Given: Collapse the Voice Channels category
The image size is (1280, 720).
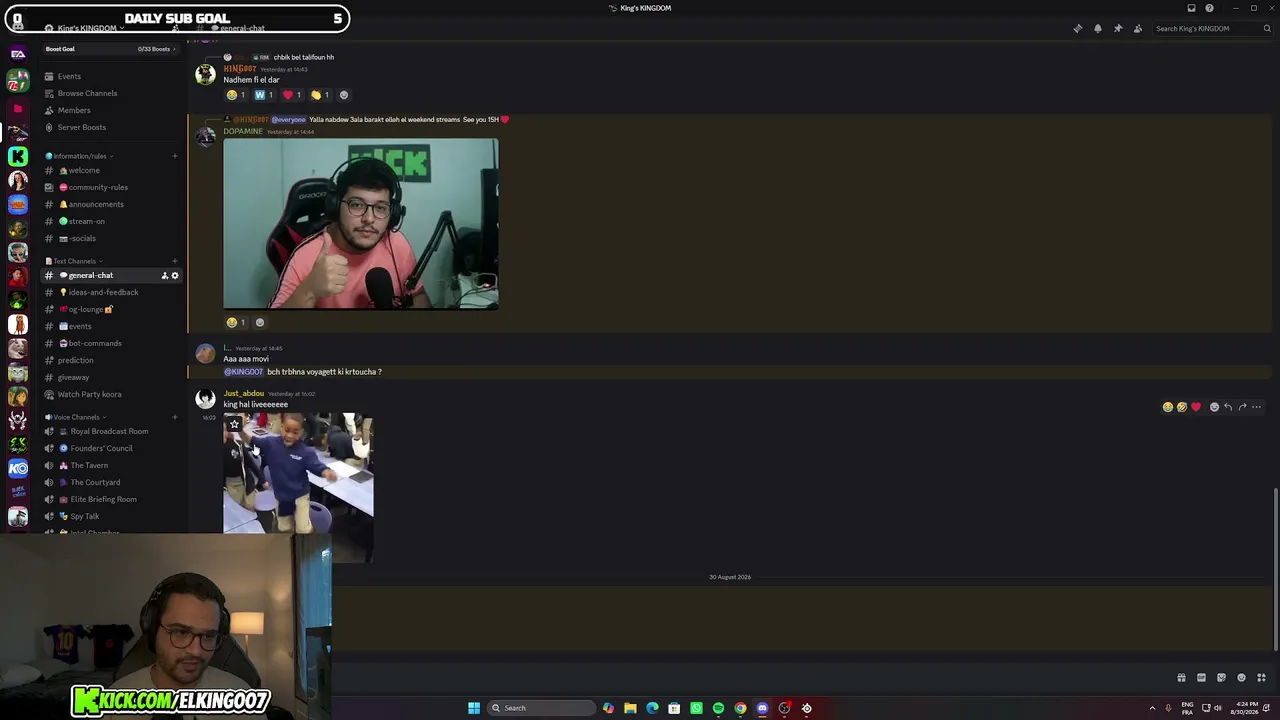Looking at the screenshot, I should click(x=77, y=417).
